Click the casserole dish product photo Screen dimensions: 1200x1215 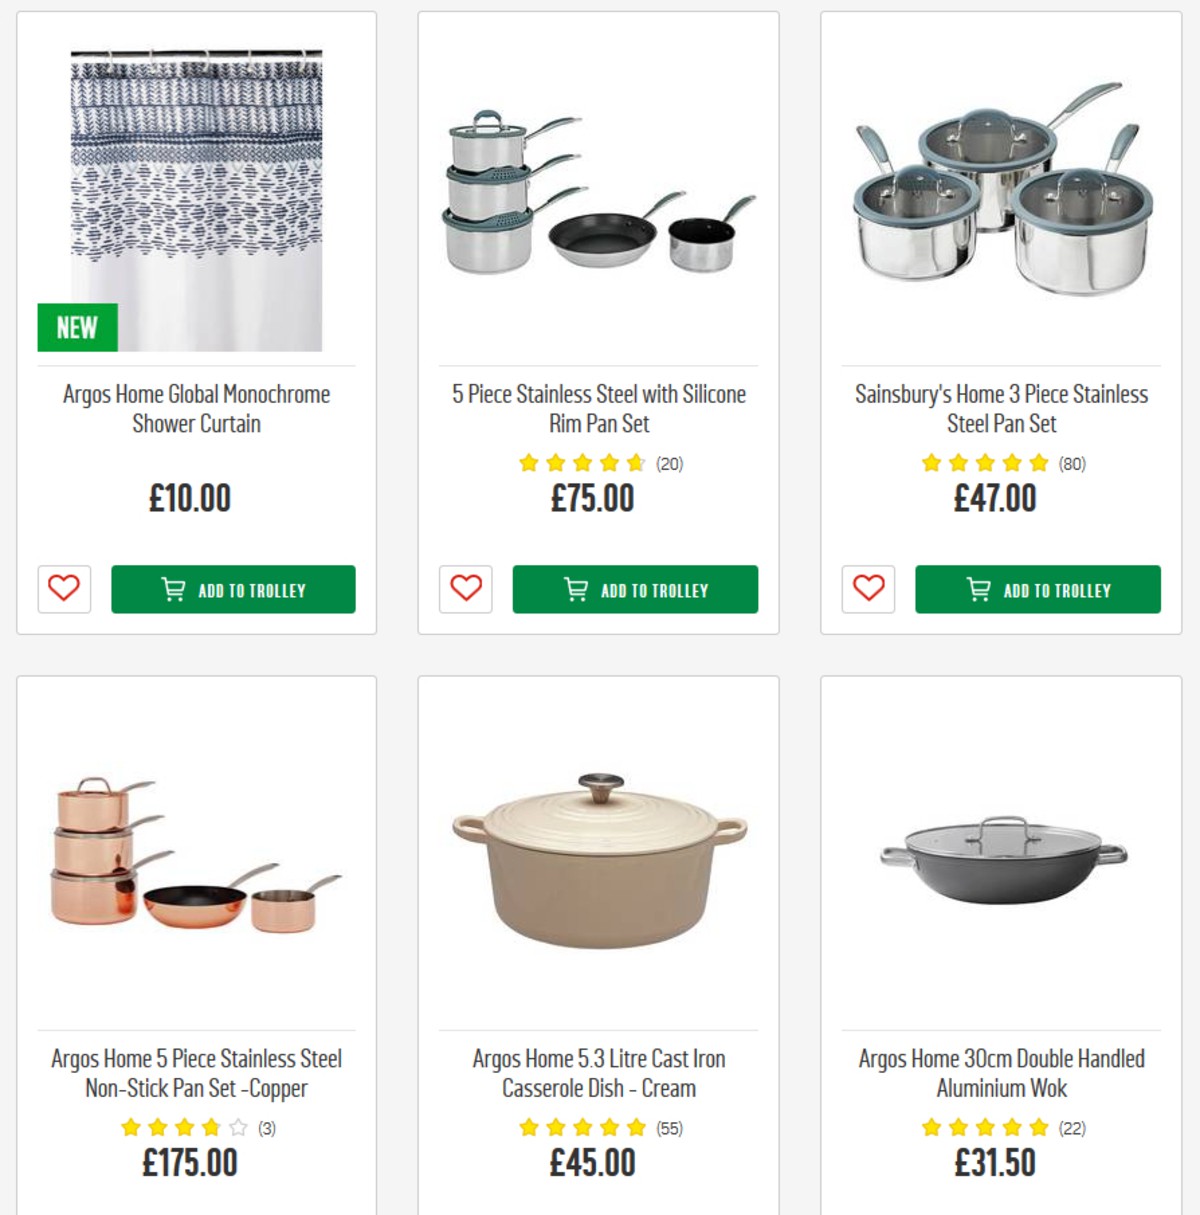(597, 880)
